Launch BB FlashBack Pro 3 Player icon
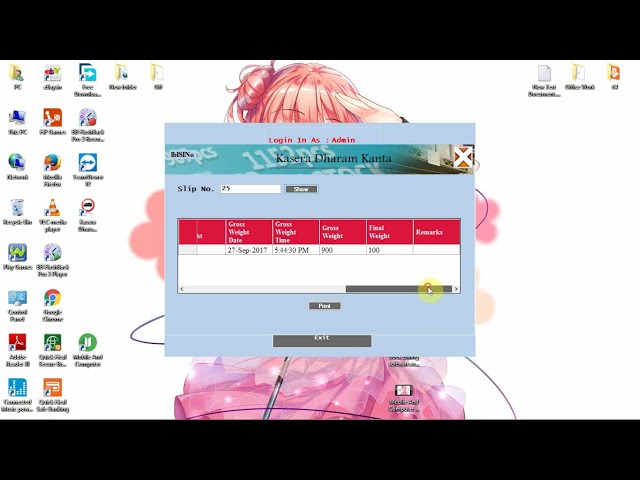The image size is (640, 480). (x=53, y=260)
